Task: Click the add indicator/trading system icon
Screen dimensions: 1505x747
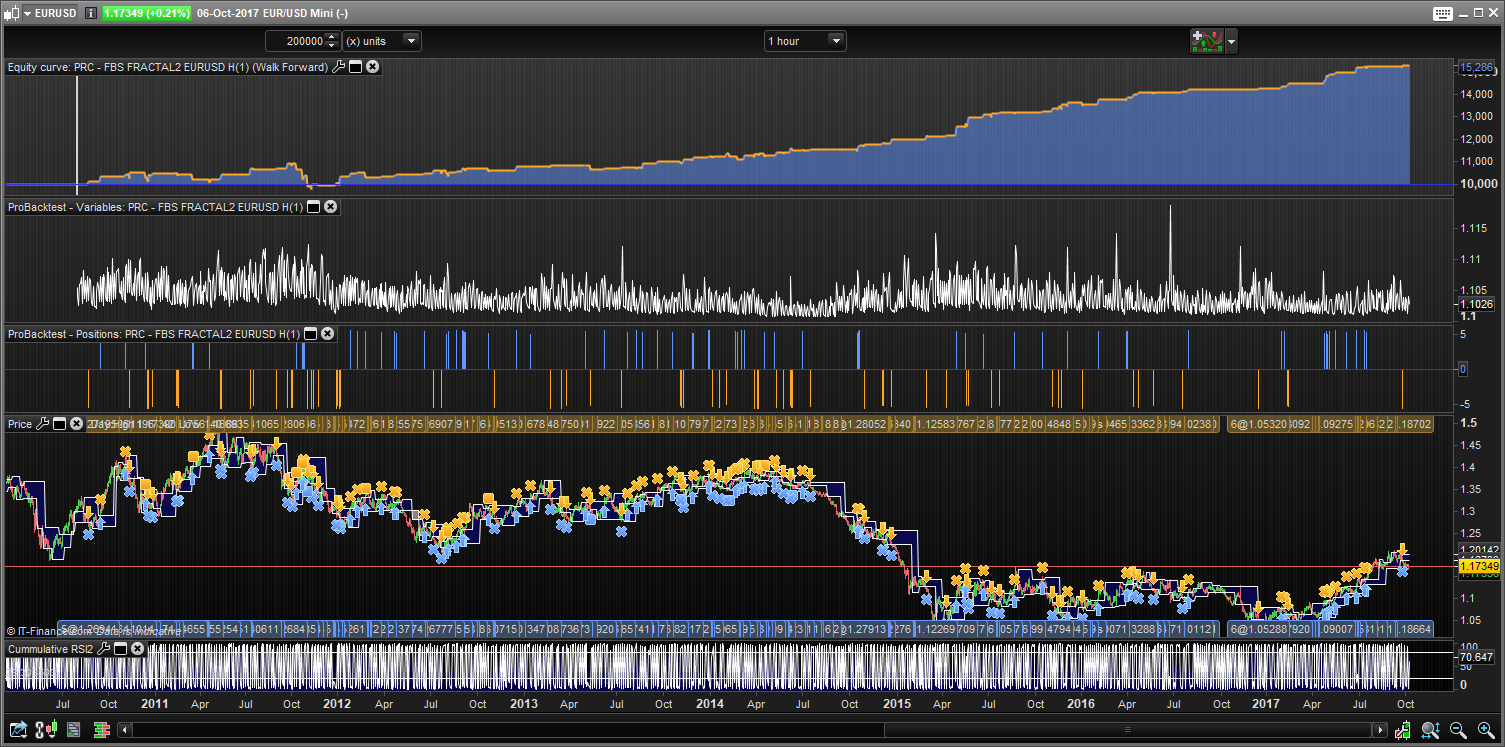Action: point(1206,41)
